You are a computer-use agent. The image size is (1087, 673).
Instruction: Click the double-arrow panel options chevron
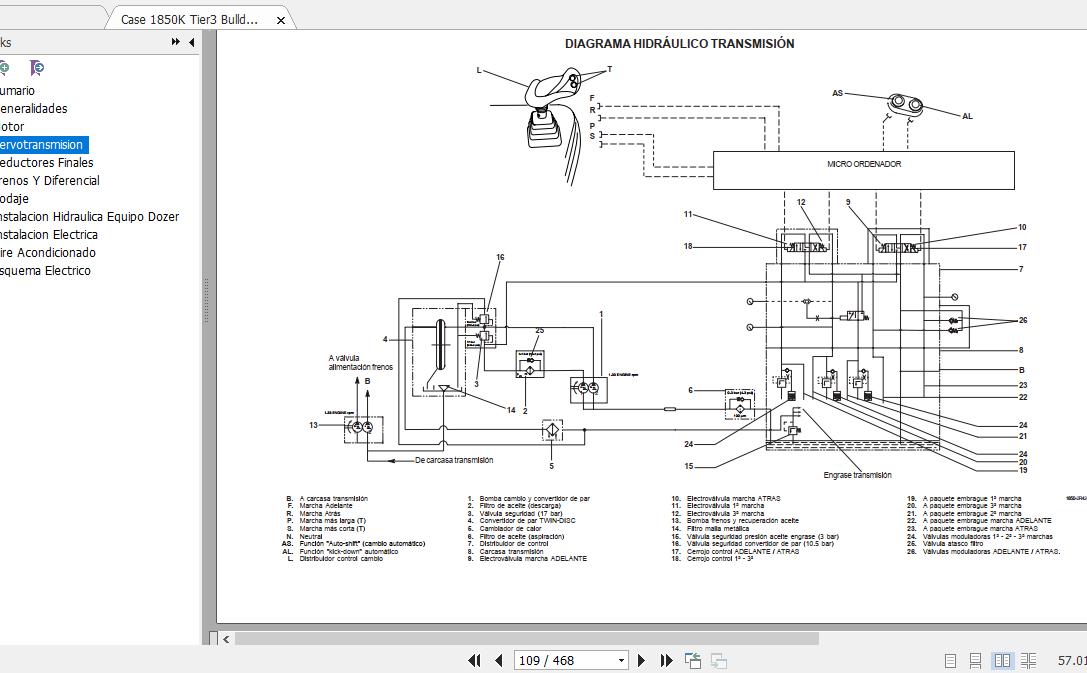[x=174, y=42]
